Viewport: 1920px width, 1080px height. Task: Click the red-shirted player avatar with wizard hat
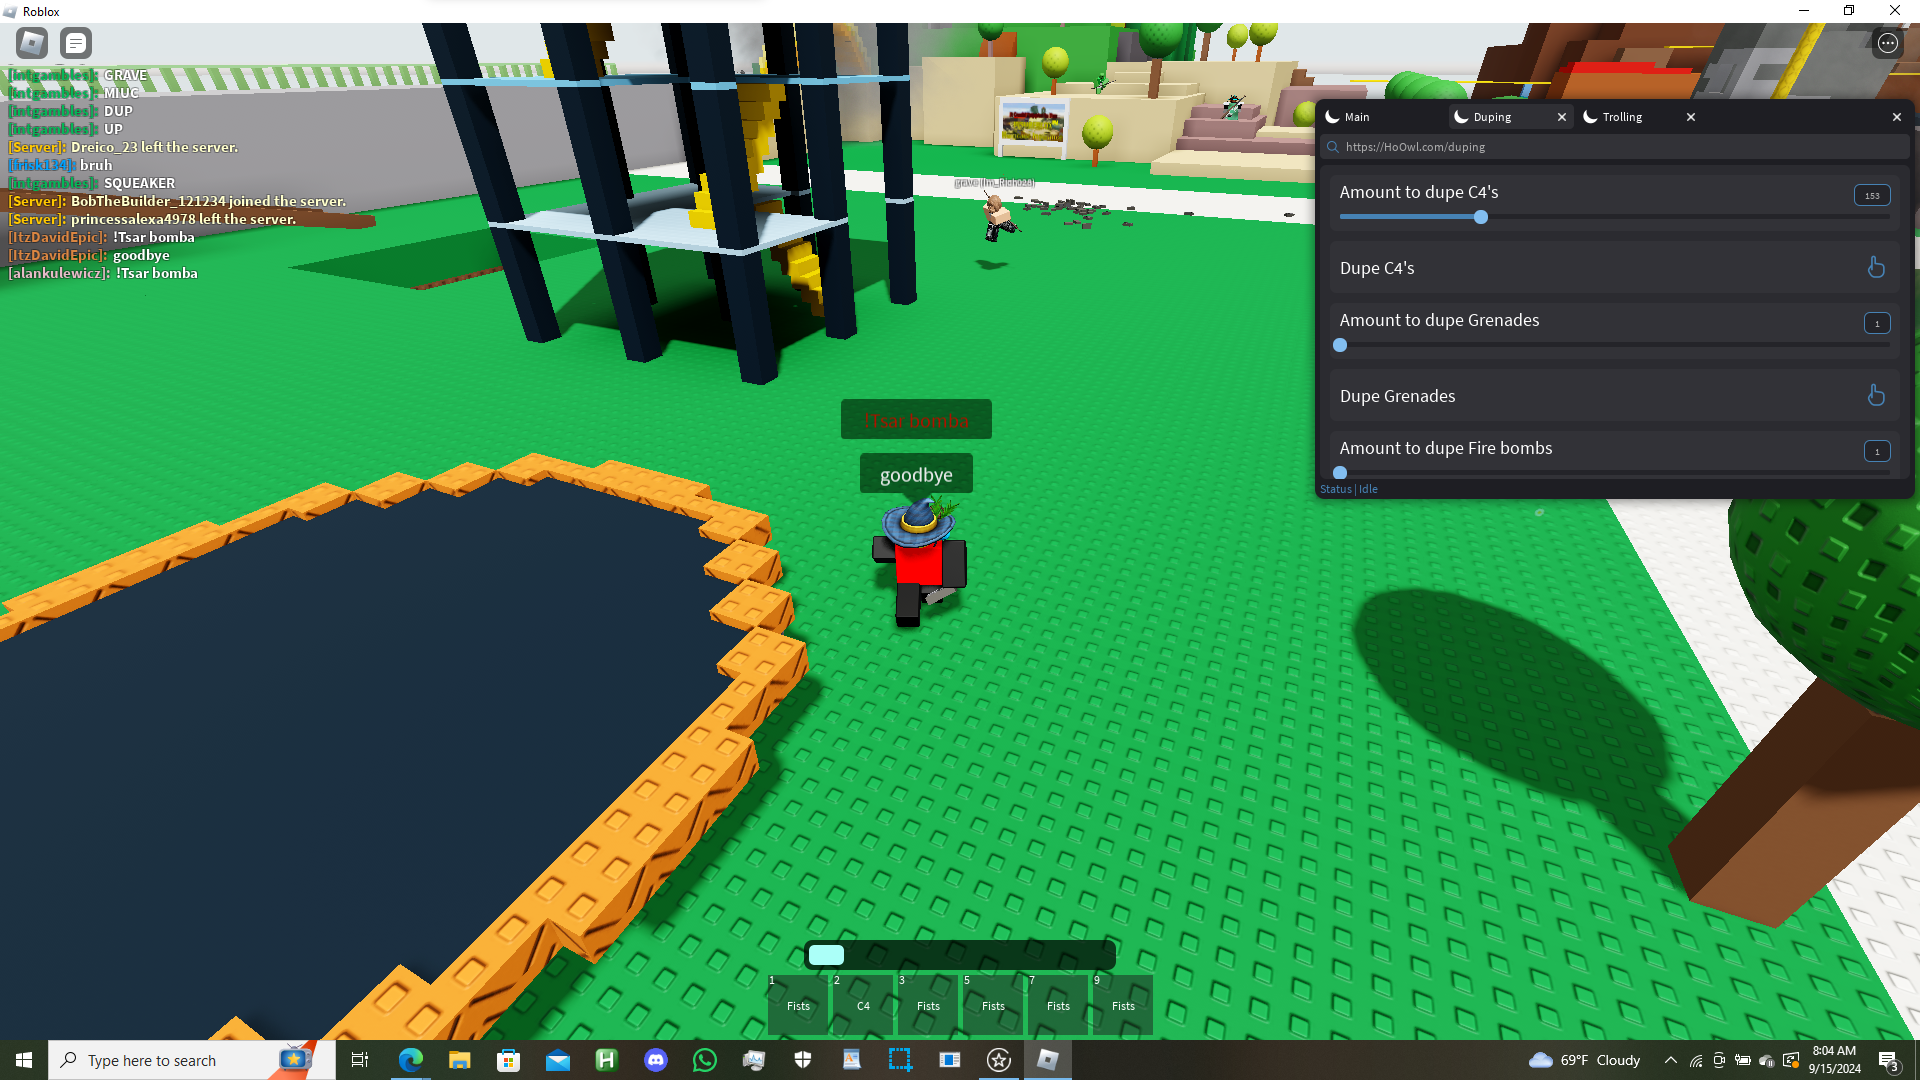tap(920, 562)
